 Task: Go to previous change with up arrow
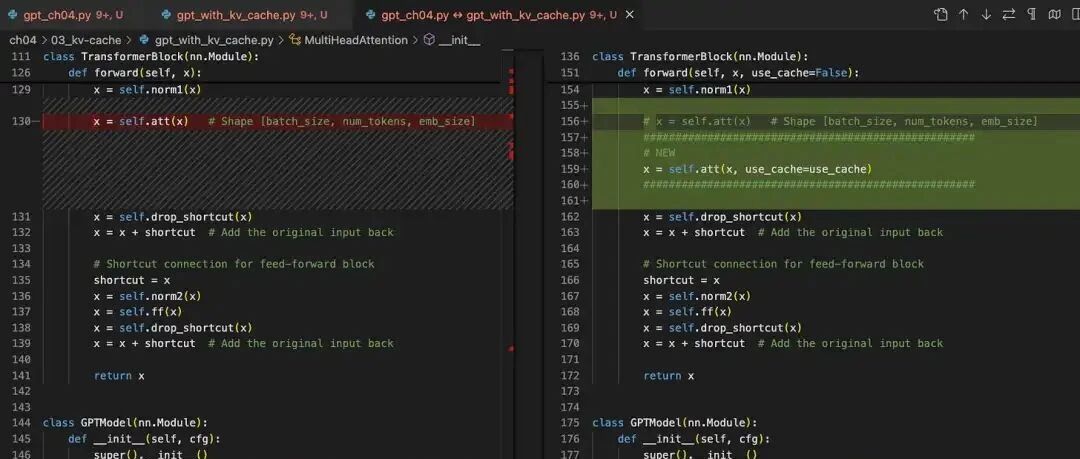pos(964,14)
